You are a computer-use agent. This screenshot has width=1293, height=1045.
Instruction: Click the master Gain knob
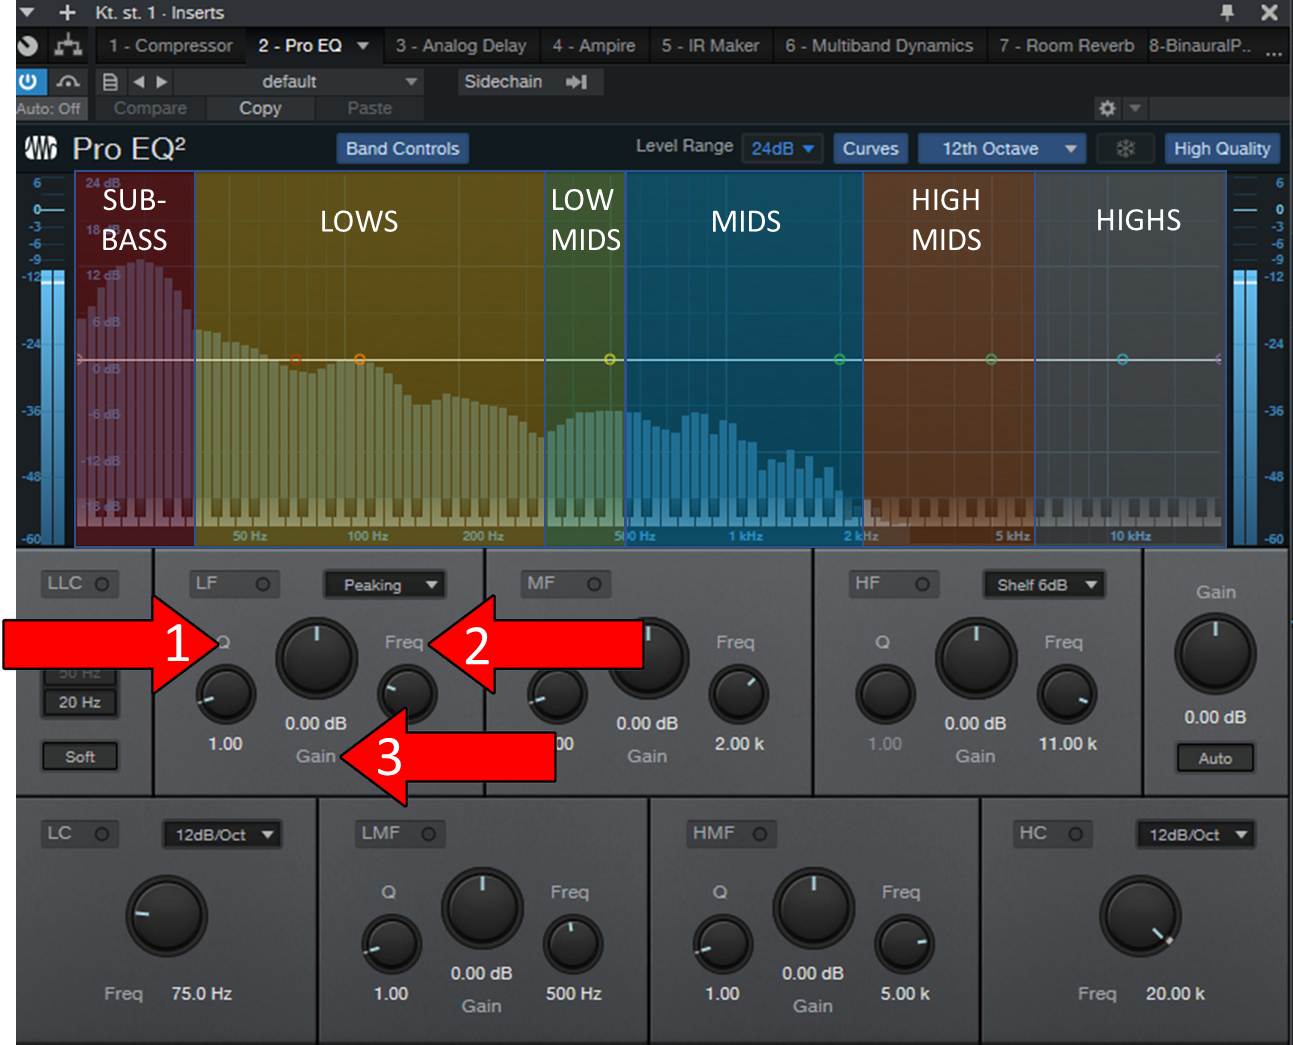coord(1215,655)
